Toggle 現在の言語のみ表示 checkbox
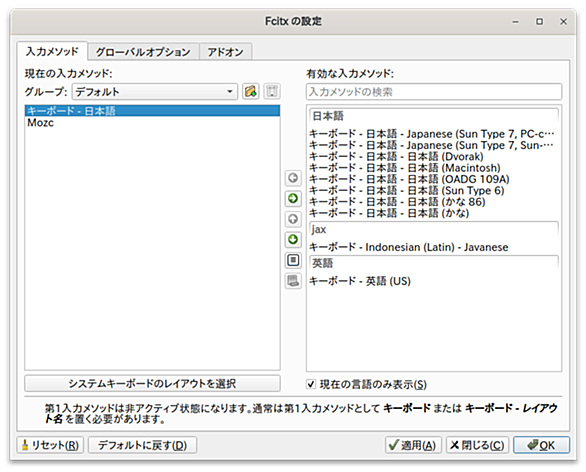The width and height of the screenshot is (586, 472). [311, 384]
